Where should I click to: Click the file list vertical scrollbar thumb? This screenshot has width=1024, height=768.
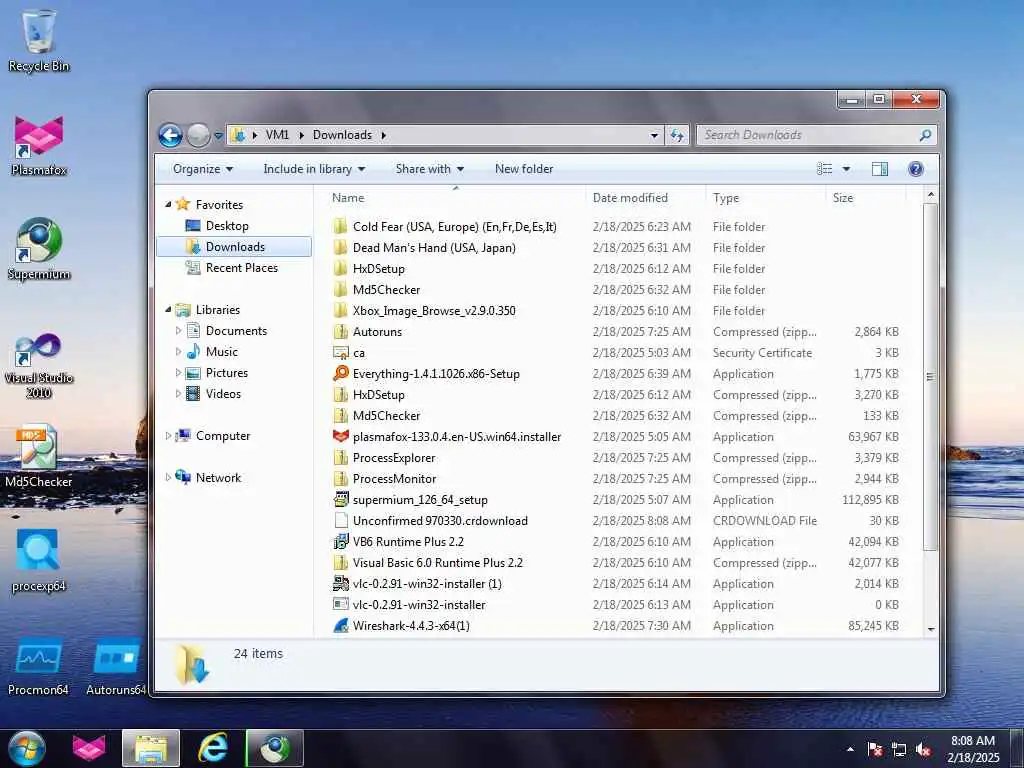pyautogui.click(x=930, y=377)
